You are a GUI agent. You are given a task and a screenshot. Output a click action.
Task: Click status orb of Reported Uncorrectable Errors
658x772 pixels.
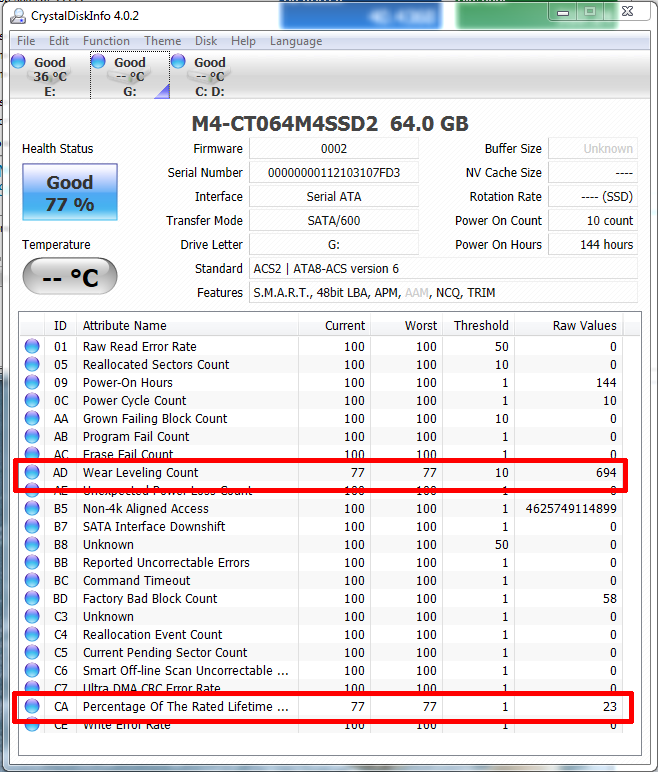[x=32, y=562]
